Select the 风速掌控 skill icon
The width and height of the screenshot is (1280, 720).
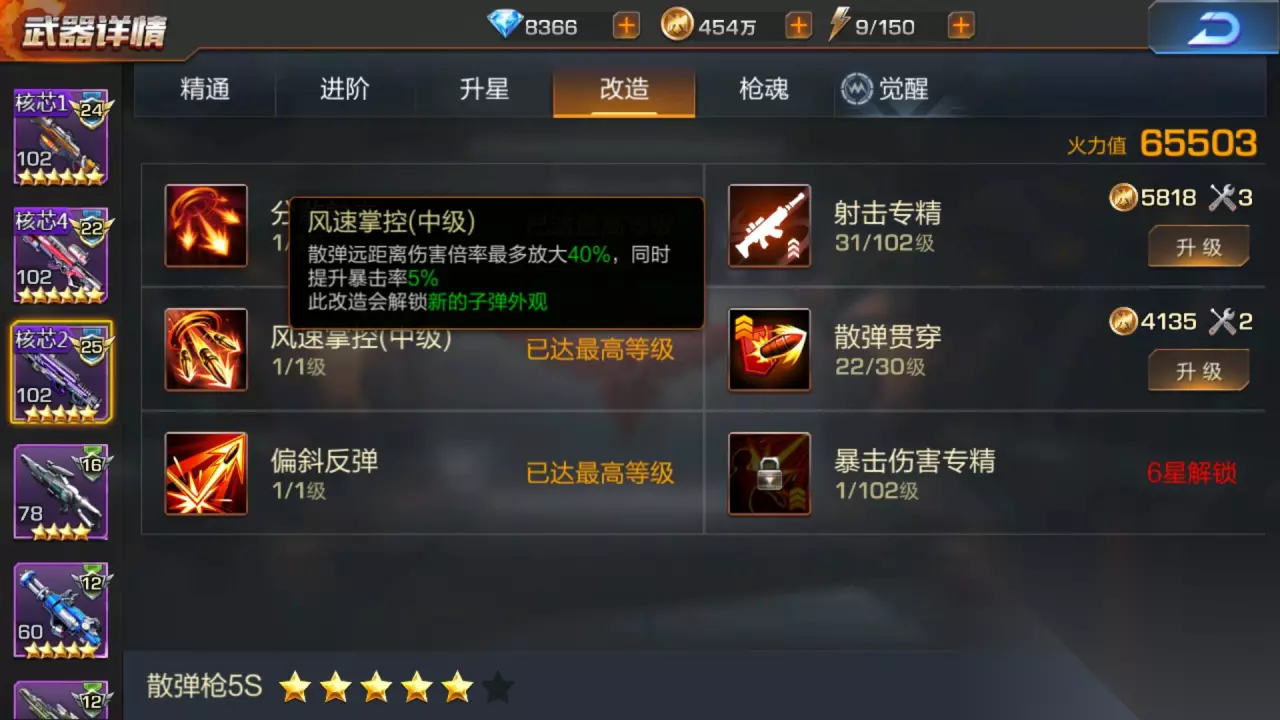click(206, 349)
